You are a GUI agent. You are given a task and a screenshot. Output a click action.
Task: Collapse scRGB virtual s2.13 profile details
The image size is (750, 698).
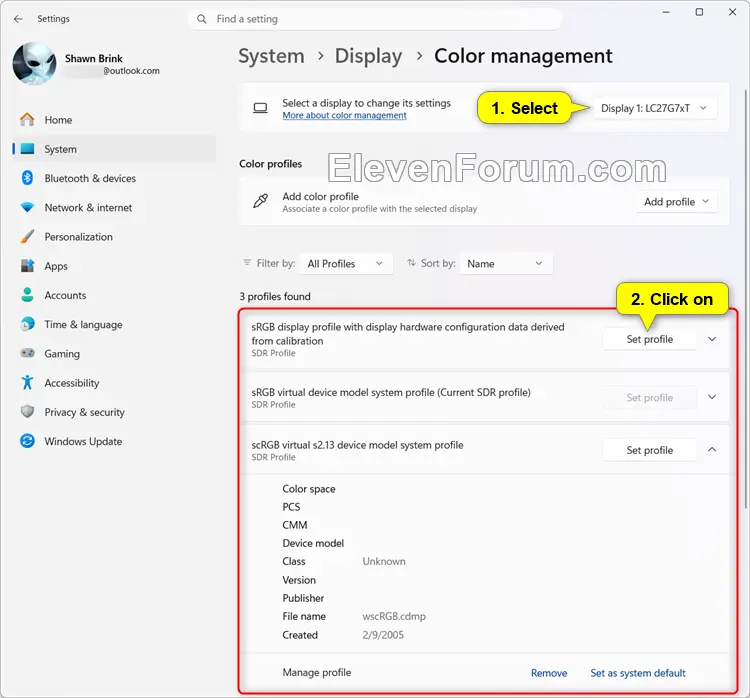click(712, 450)
